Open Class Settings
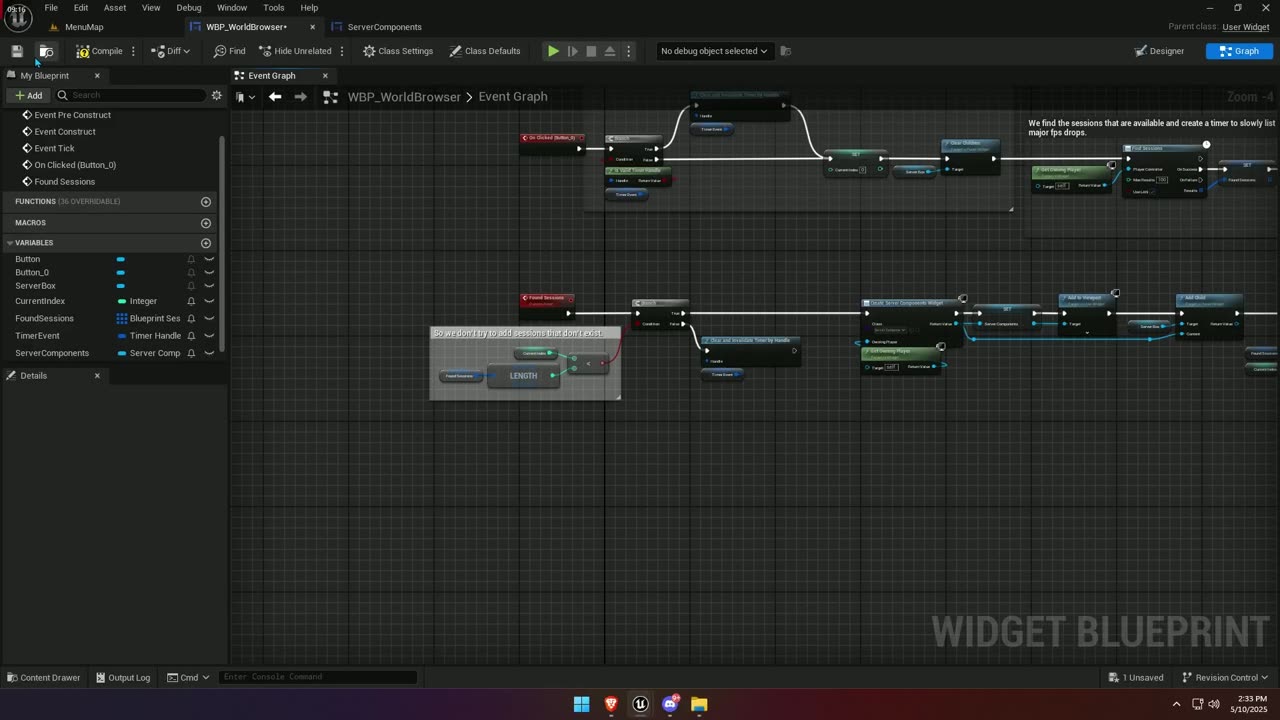Image resolution: width=1280 pixels, height=720 pixels. 398,51
